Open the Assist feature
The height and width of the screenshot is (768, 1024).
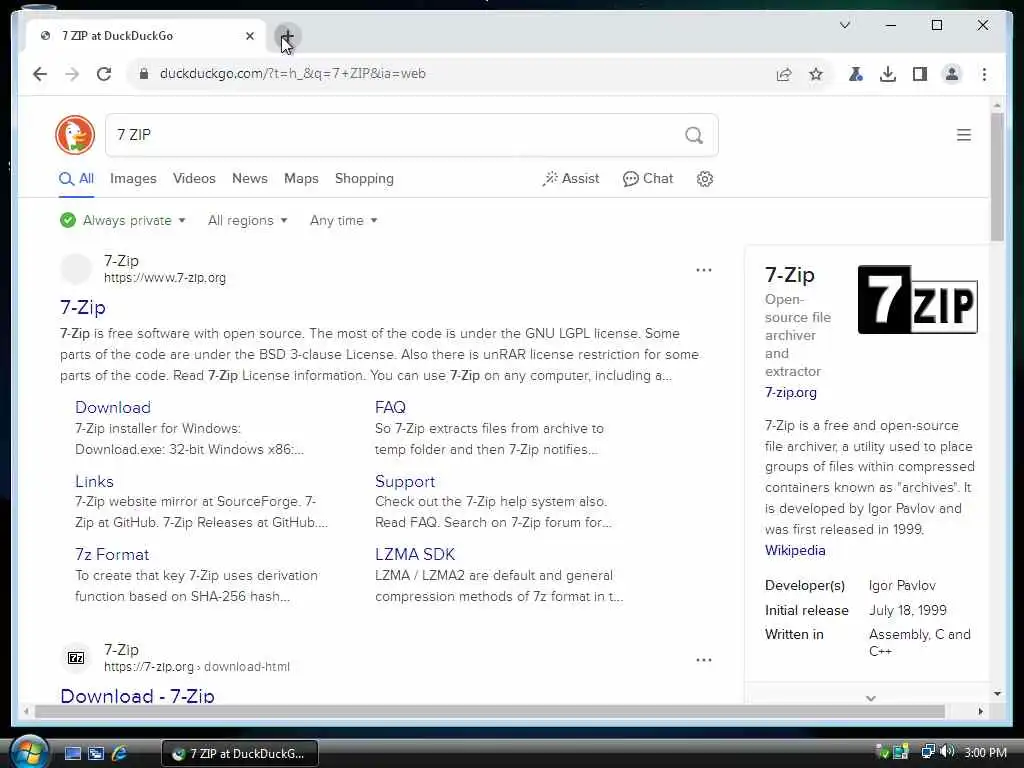tap(571, 179)
